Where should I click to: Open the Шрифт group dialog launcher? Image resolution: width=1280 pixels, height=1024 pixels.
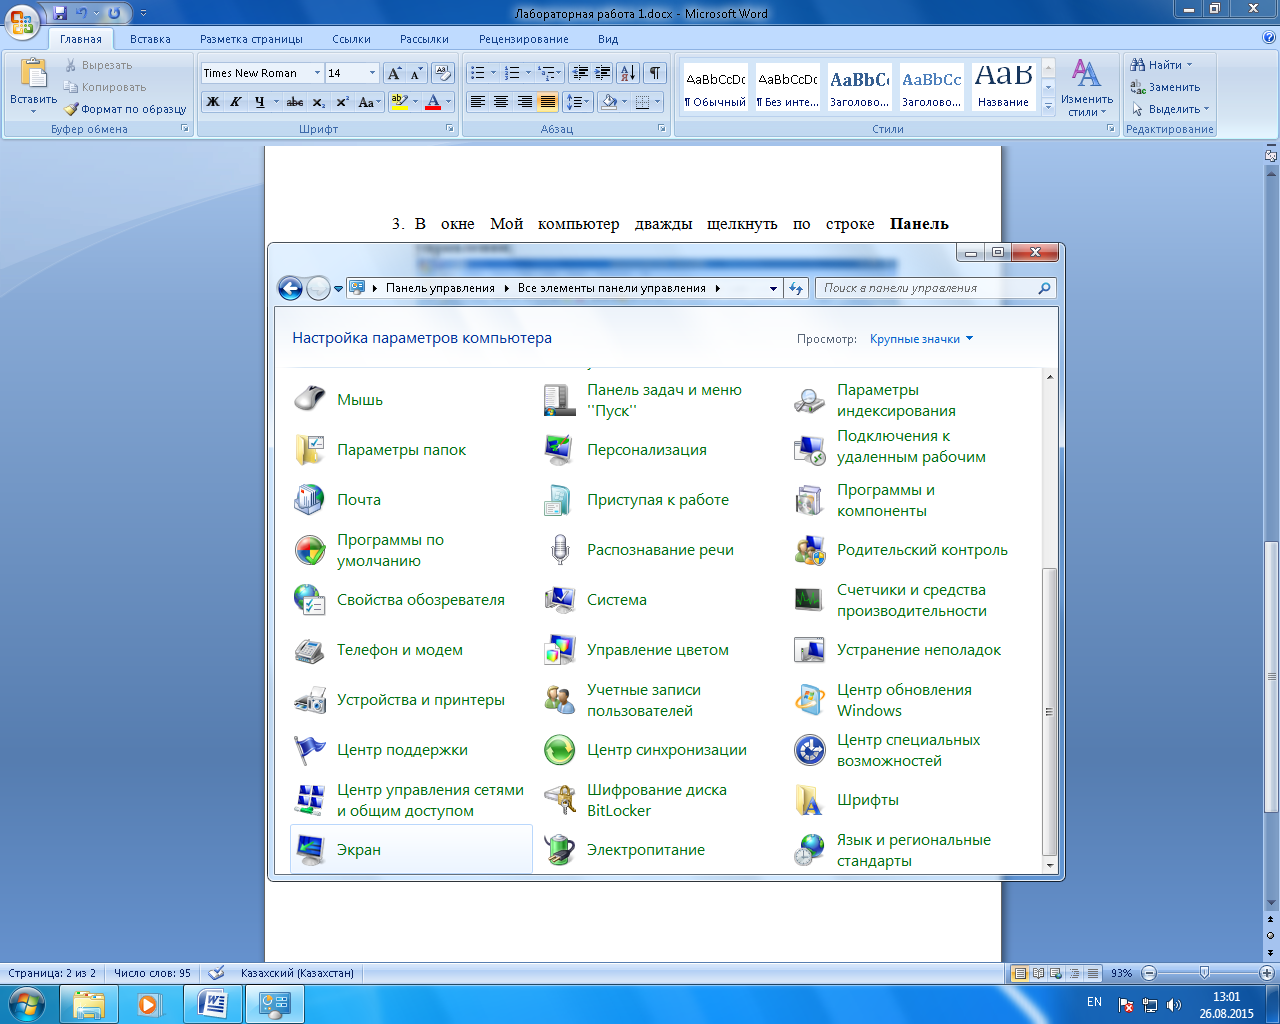(x=450, y=129)
